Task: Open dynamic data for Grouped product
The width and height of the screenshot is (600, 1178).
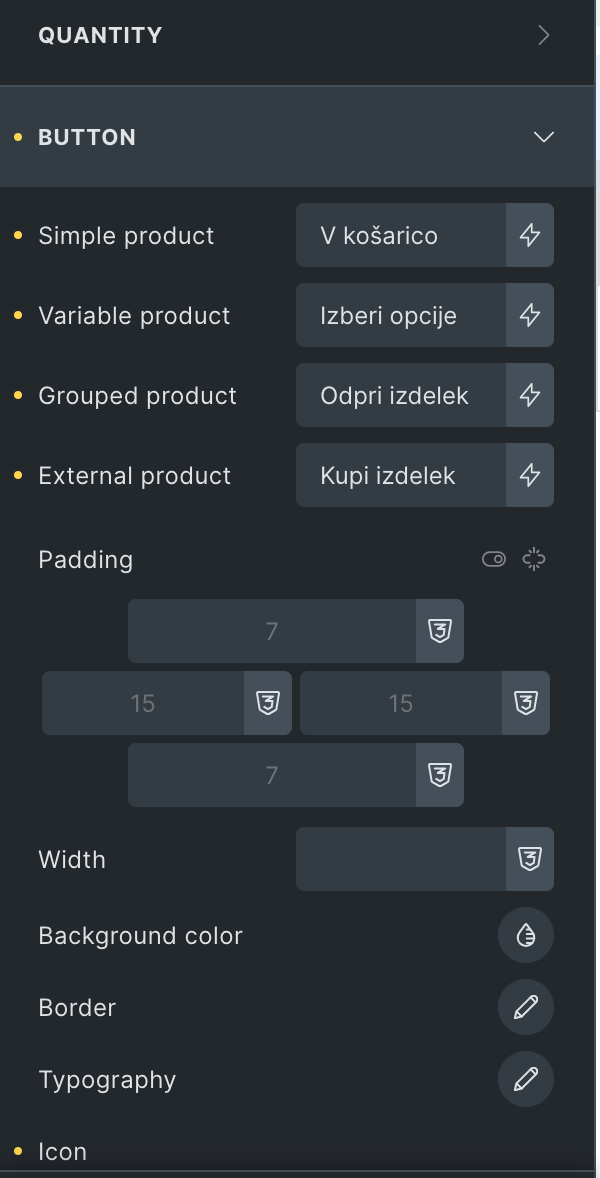Action: [529, 396]
